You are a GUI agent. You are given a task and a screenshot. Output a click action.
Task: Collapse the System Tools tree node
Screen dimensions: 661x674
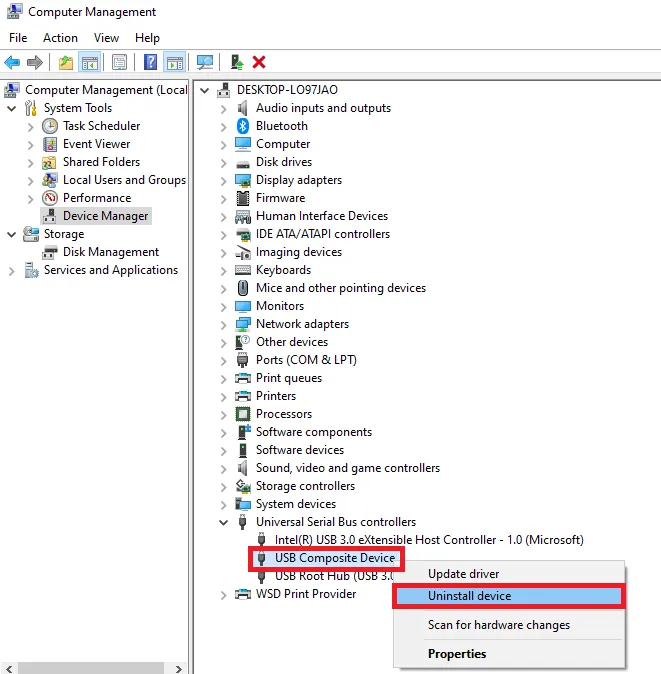[x=12, y=108]
